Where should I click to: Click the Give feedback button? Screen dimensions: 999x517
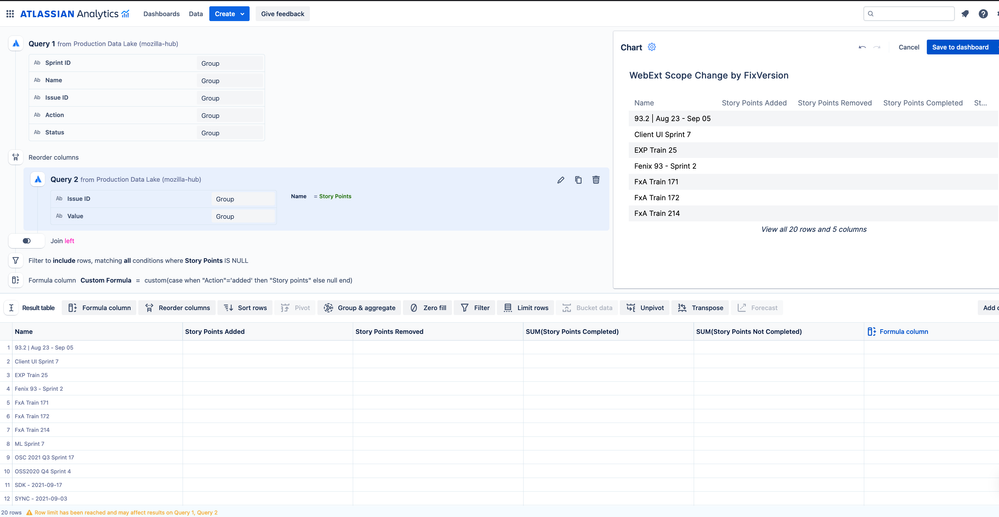click(x=283, y=13)
